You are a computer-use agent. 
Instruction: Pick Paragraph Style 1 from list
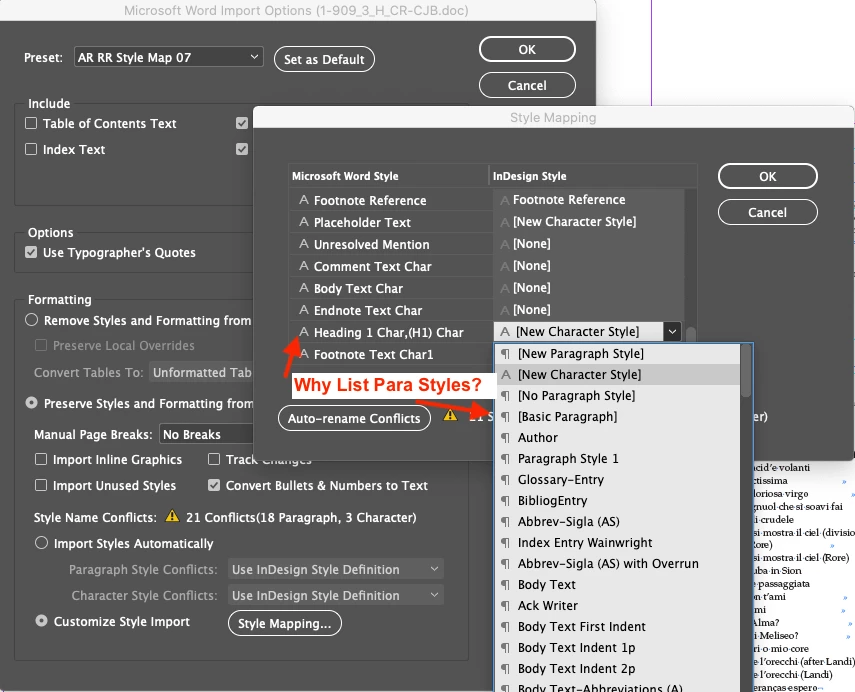pos(618,459)
